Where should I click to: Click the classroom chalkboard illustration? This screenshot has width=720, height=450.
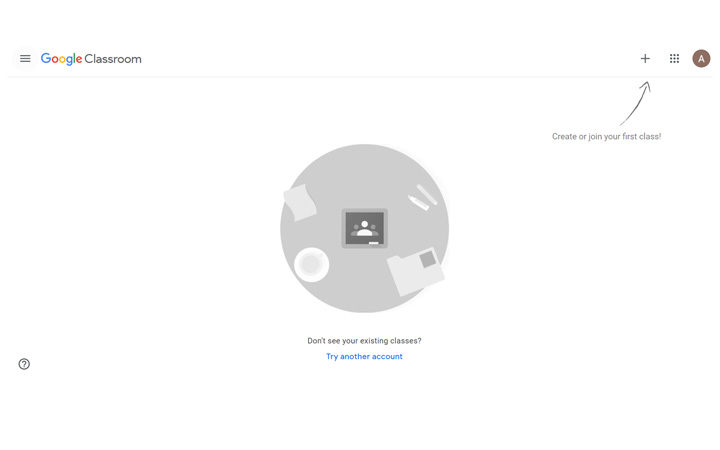(365, 228)
